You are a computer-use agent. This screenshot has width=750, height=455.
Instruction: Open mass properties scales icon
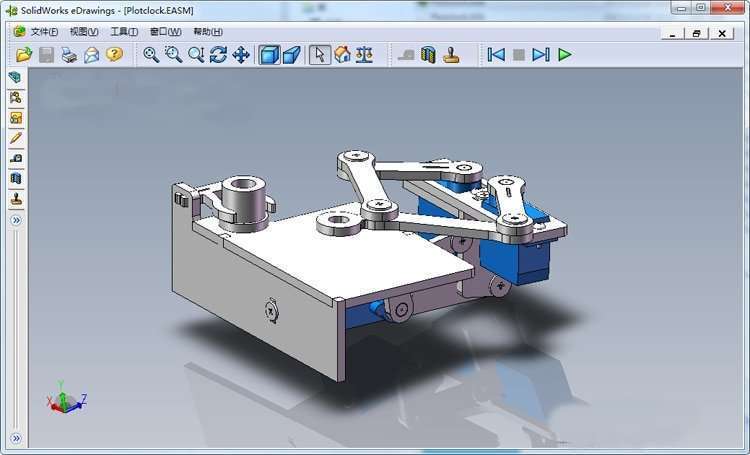(x=364, y=55)
